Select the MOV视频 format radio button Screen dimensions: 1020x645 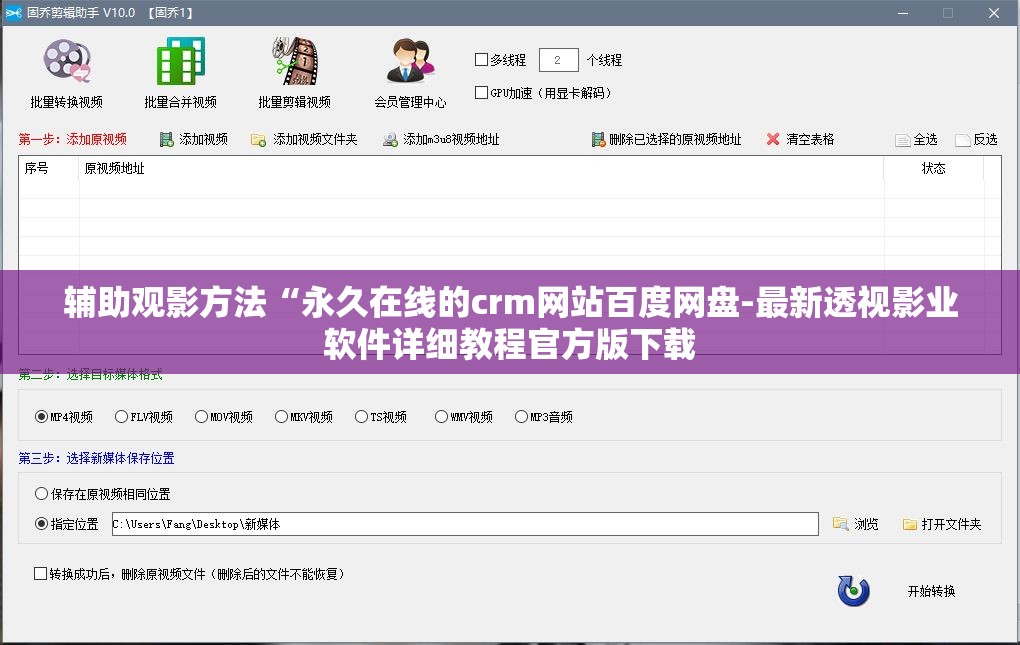click(x=201, y=417)
